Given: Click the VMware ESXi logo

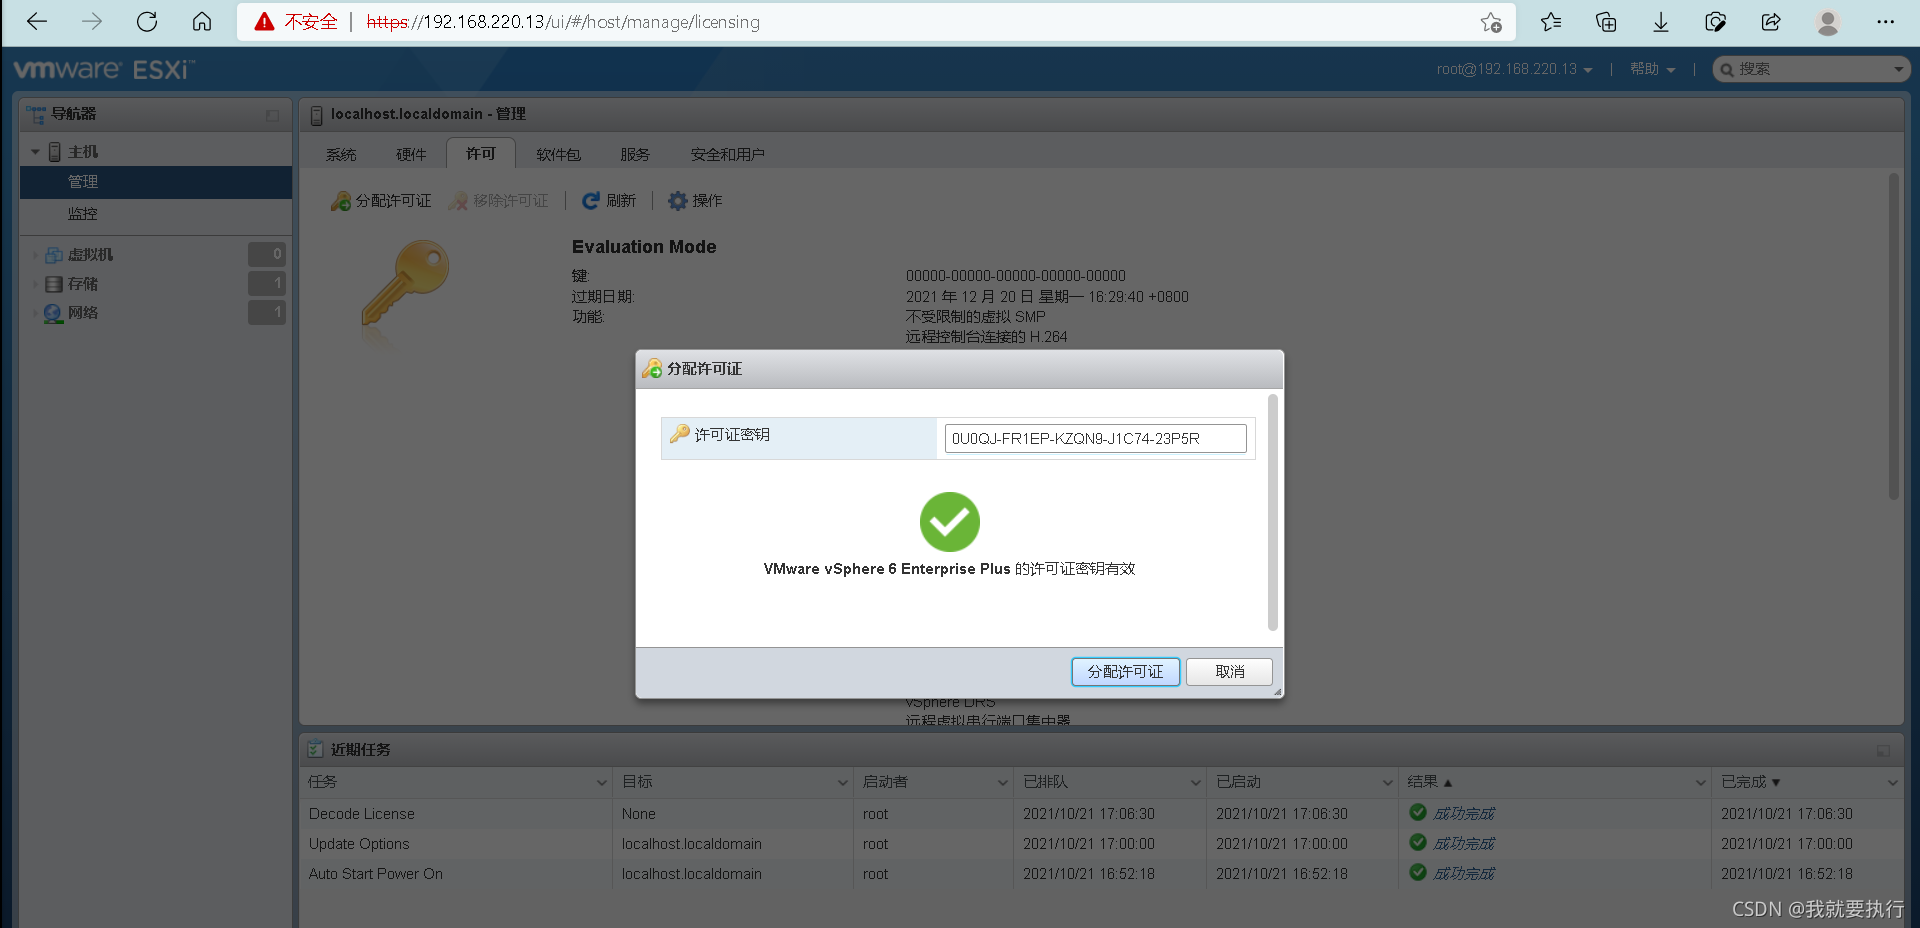Looking at the screenshot, I should coord(104,69).
